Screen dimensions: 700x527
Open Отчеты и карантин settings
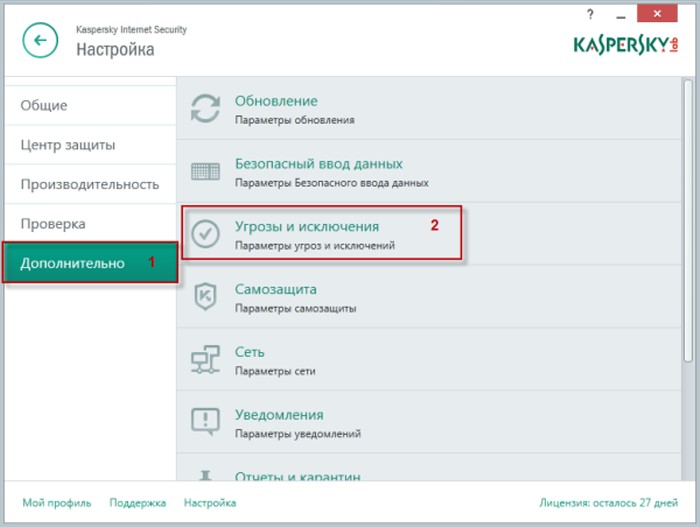pos(297,476)
